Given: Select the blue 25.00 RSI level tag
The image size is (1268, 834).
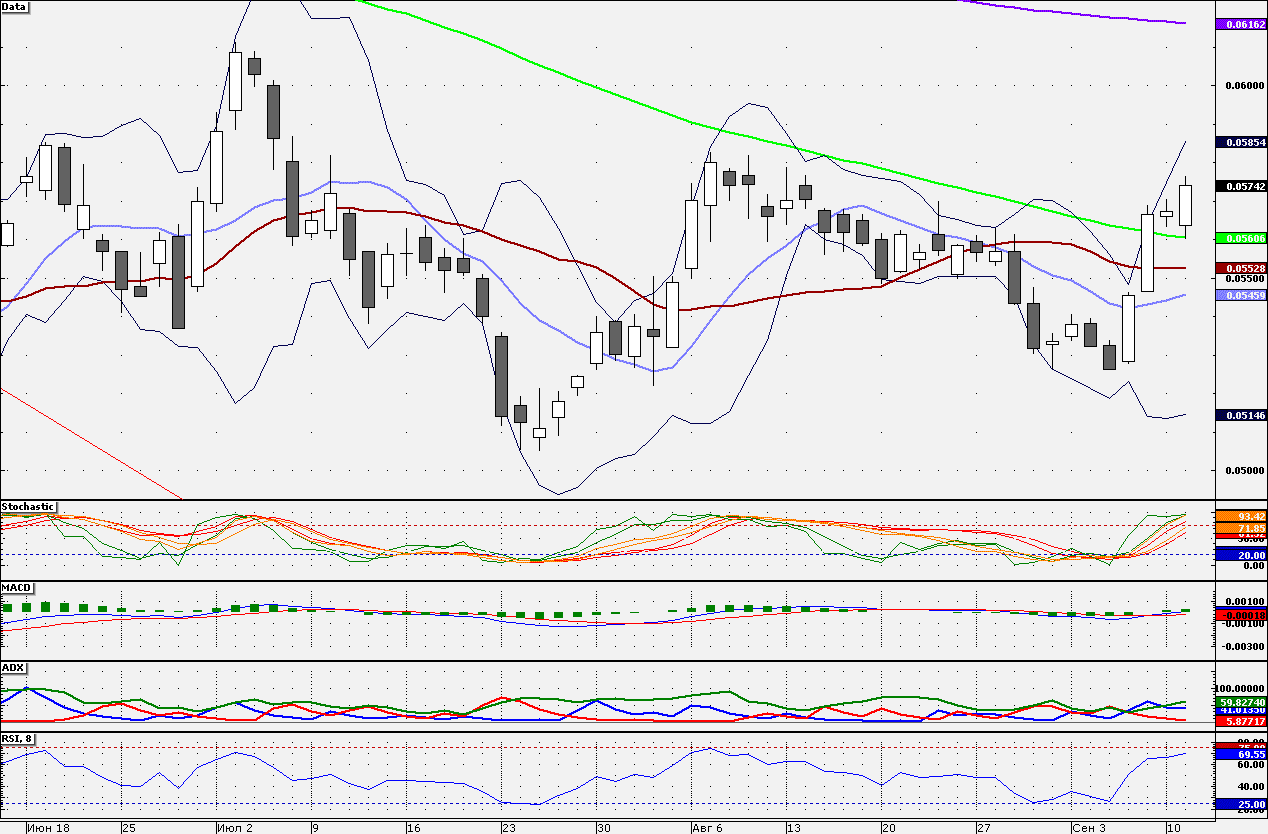Looking at the screenshot, I should pos(1240,804).
